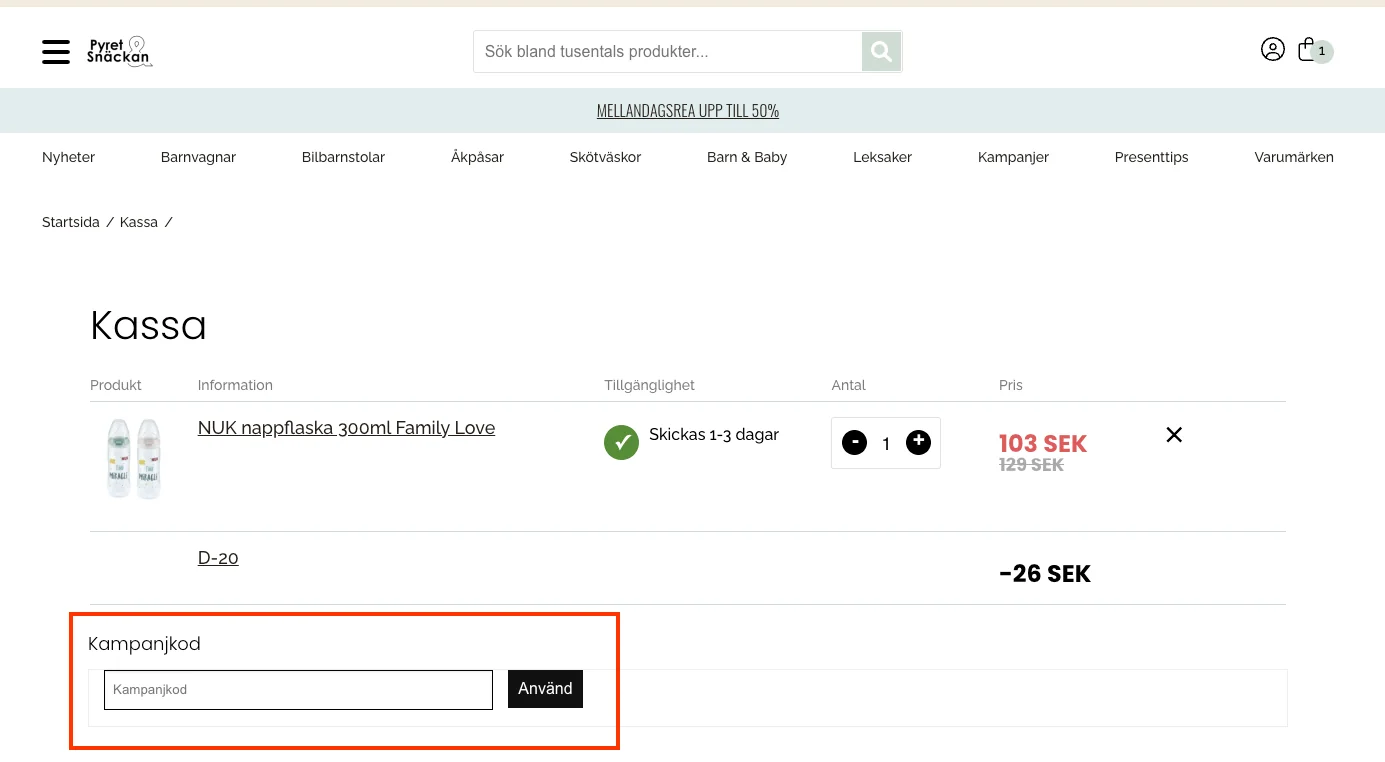Open NUK nappflaska 300ml product link
The width and height of the screenshot is (1385, 762).
click(346, 428)
